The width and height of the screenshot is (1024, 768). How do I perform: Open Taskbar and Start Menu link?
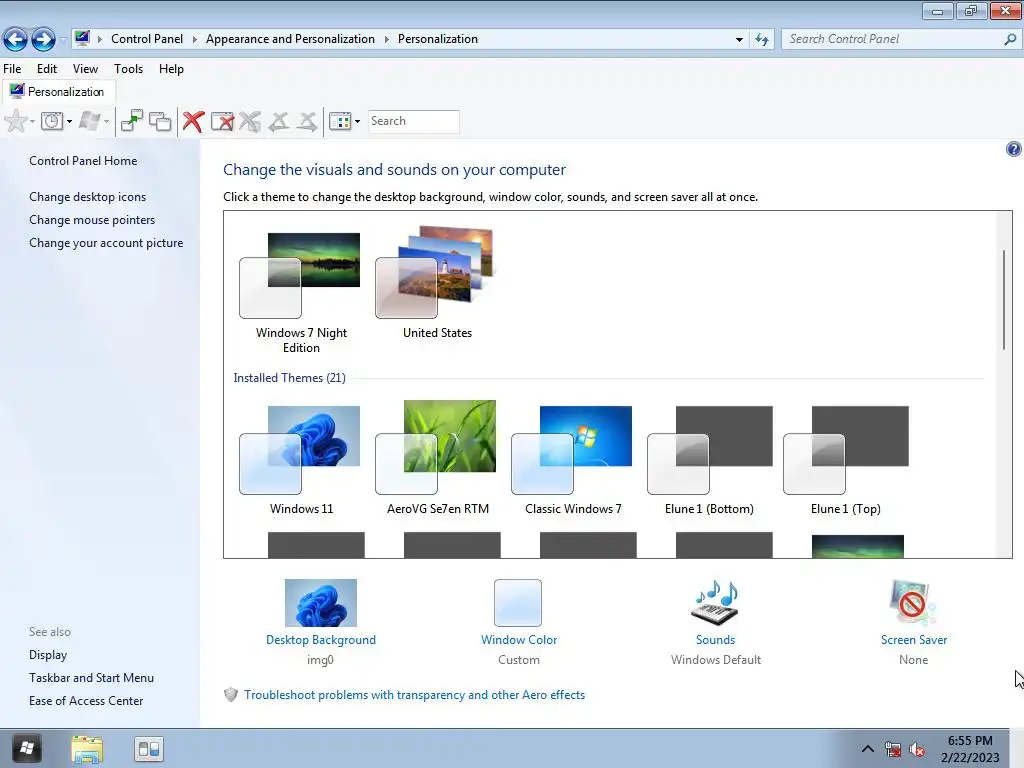(x=91, y=677)
